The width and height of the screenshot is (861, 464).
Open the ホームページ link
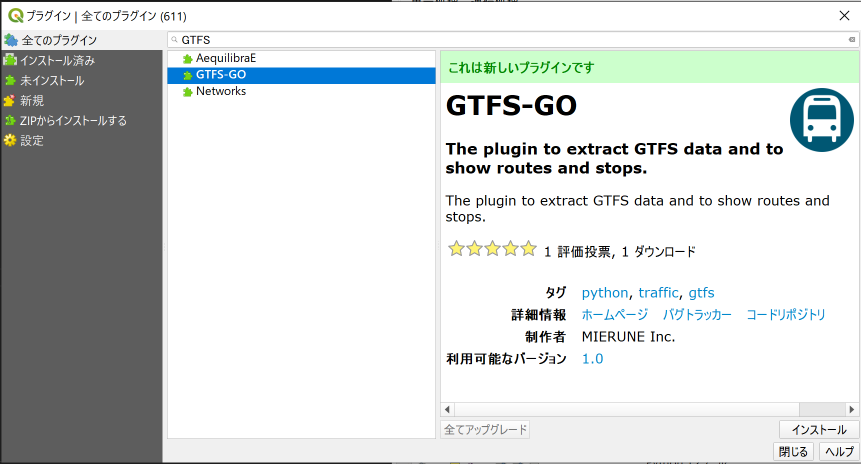pos(614,315)
